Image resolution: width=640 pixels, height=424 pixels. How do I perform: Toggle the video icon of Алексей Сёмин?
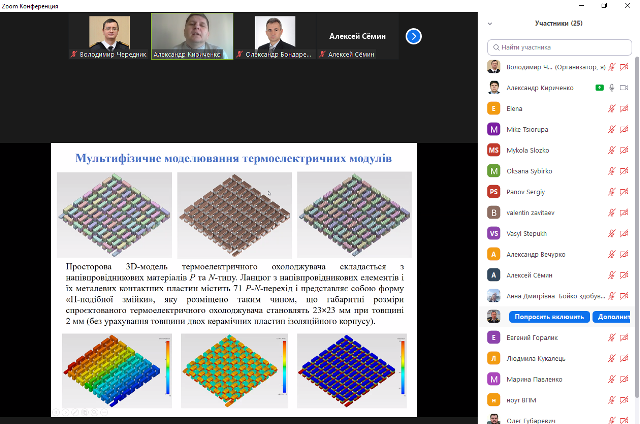click(x=625, y=275)
